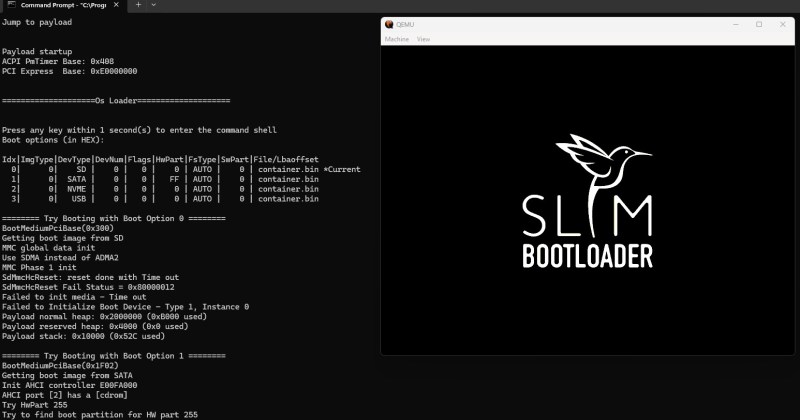Click 'Payload stack: 0x10000' line
Image resolution: width=800 pixels, height=420 pixels.
(83, 336)
